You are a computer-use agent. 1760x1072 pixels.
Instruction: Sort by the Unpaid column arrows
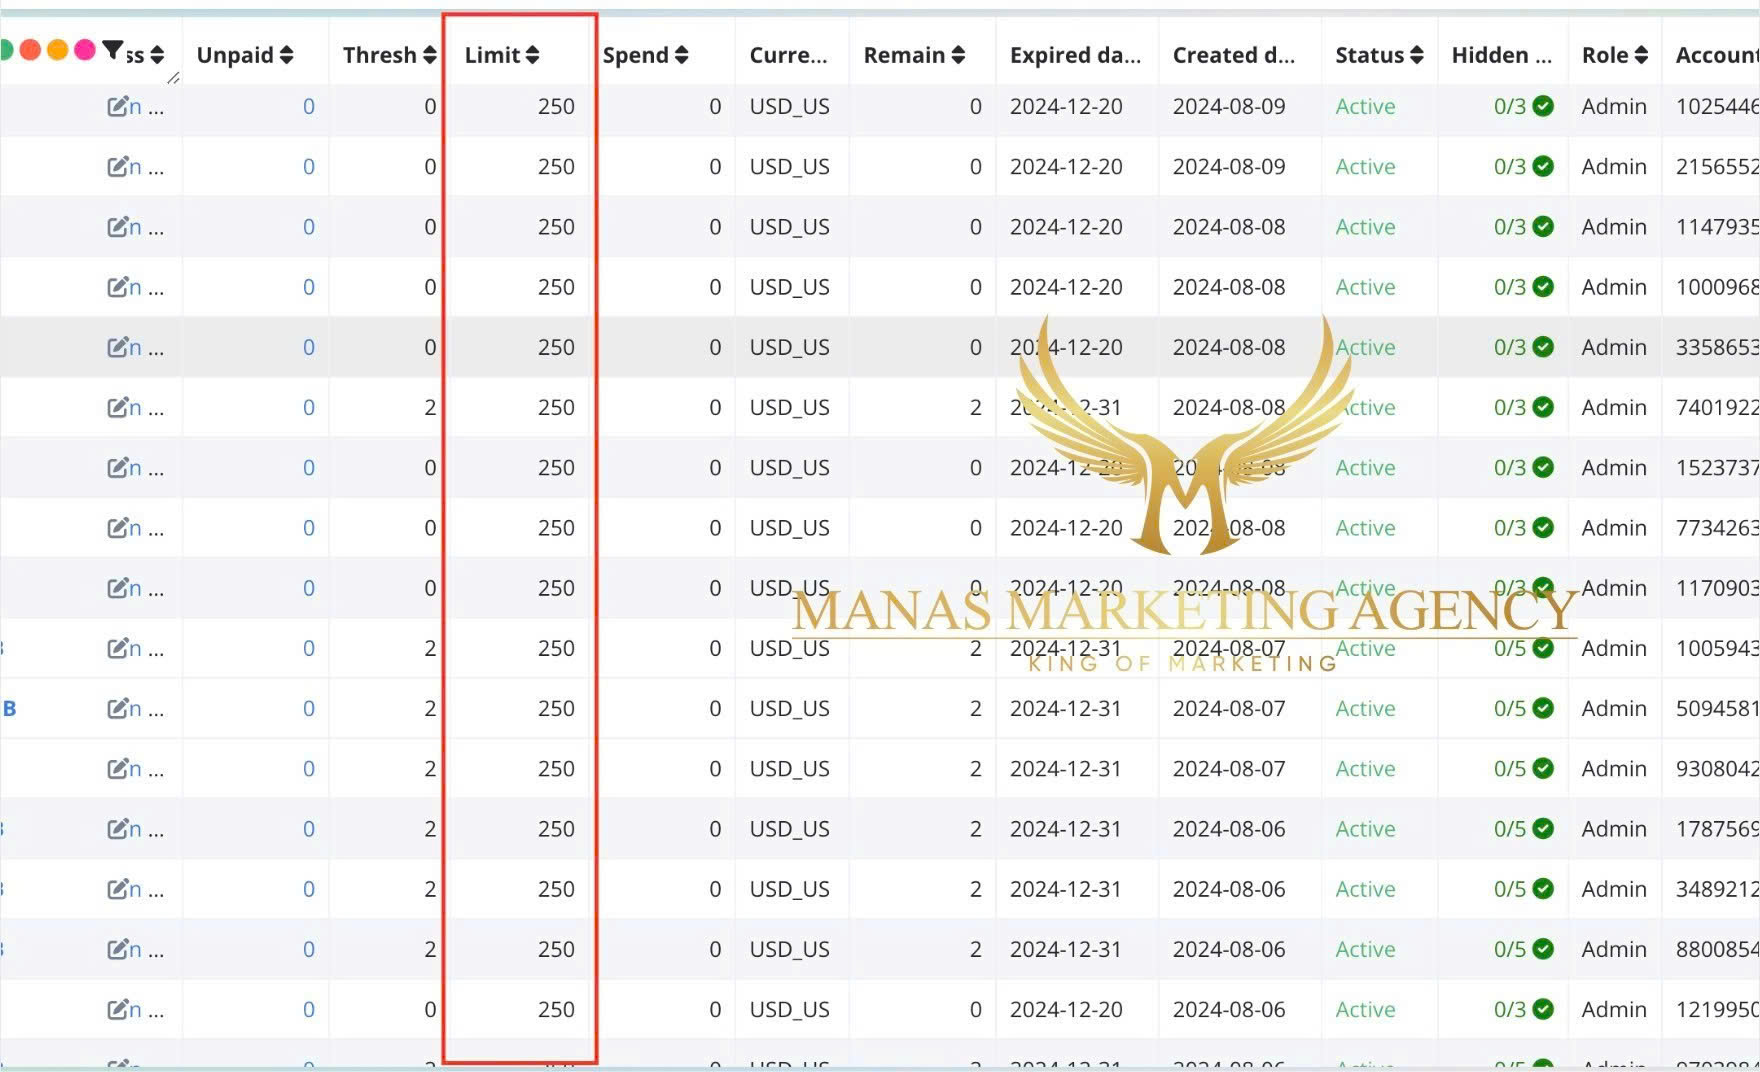(287, 55)
